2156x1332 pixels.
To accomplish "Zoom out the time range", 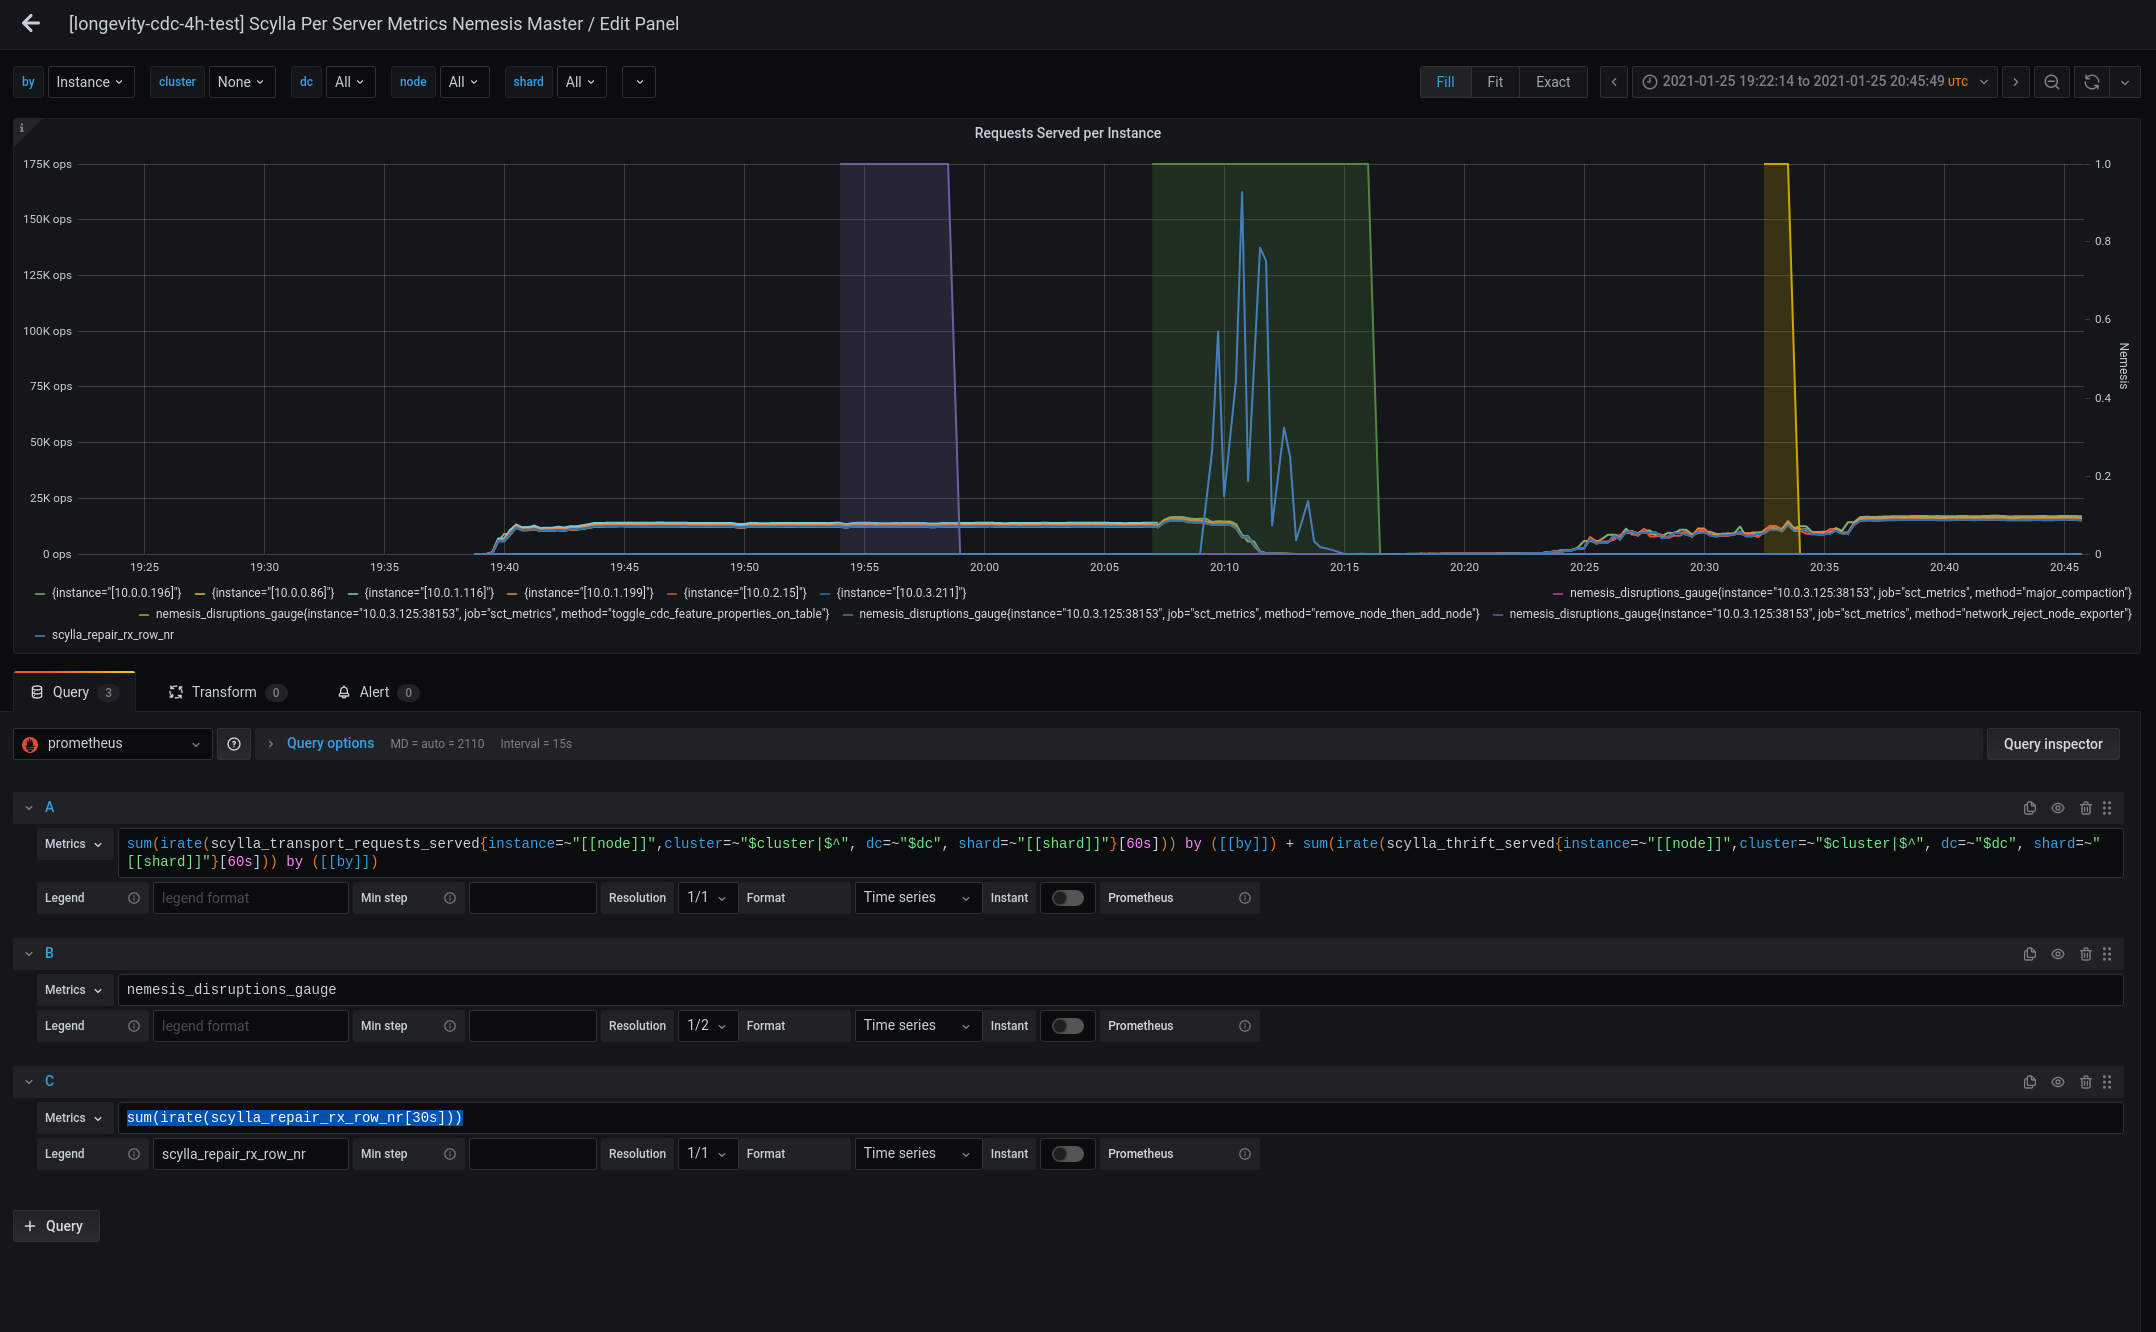I will coord(2052,82).
